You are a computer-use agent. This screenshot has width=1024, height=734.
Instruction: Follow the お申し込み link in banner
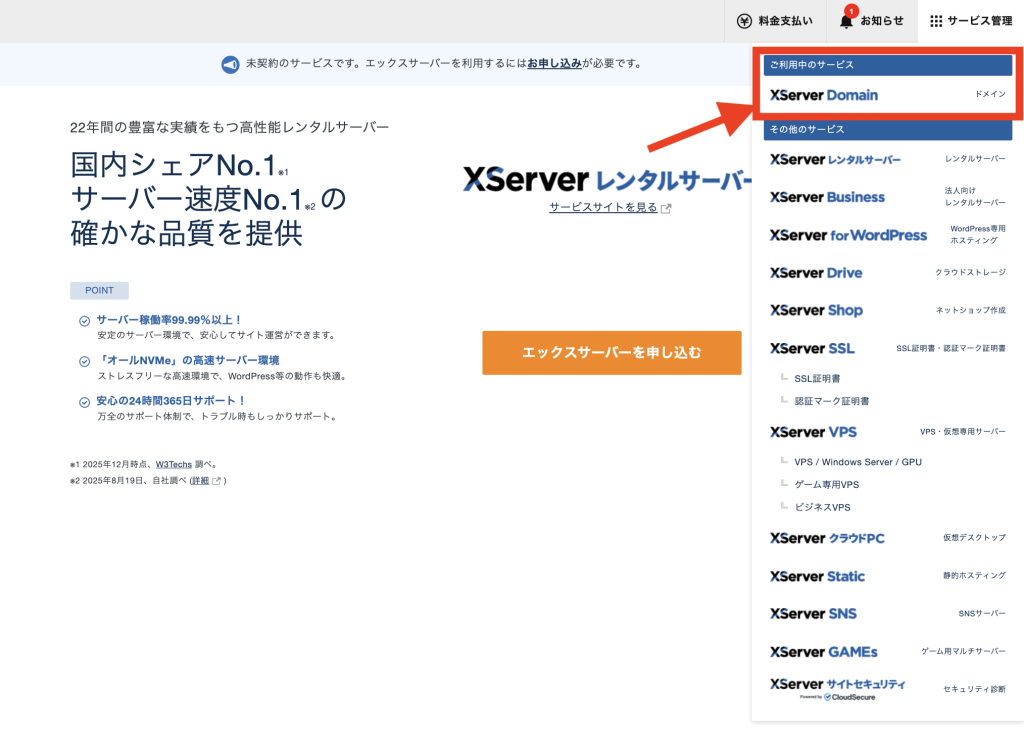click(555, 64)
